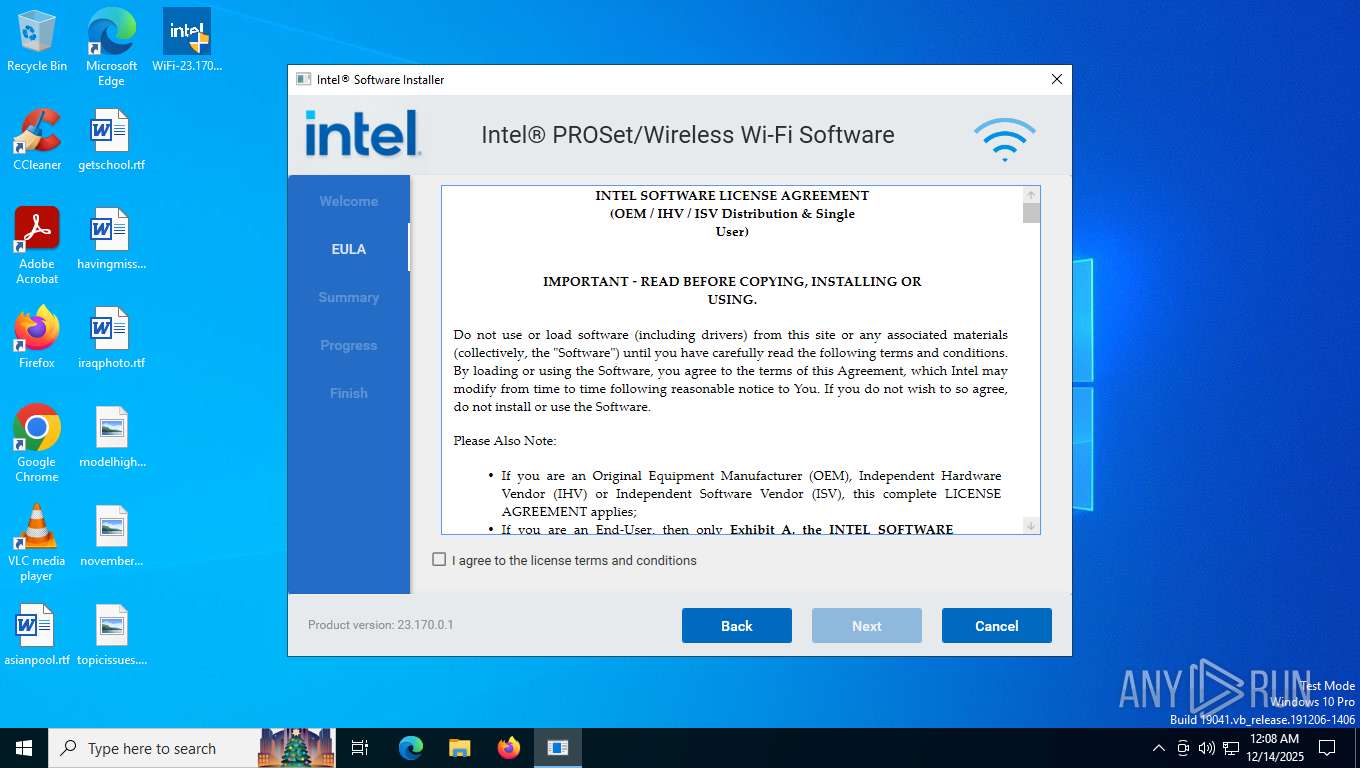Screen dimensions: 1360x768
Task: Open the VLC media player desktop shortcut
Action: tap(37, 543)
